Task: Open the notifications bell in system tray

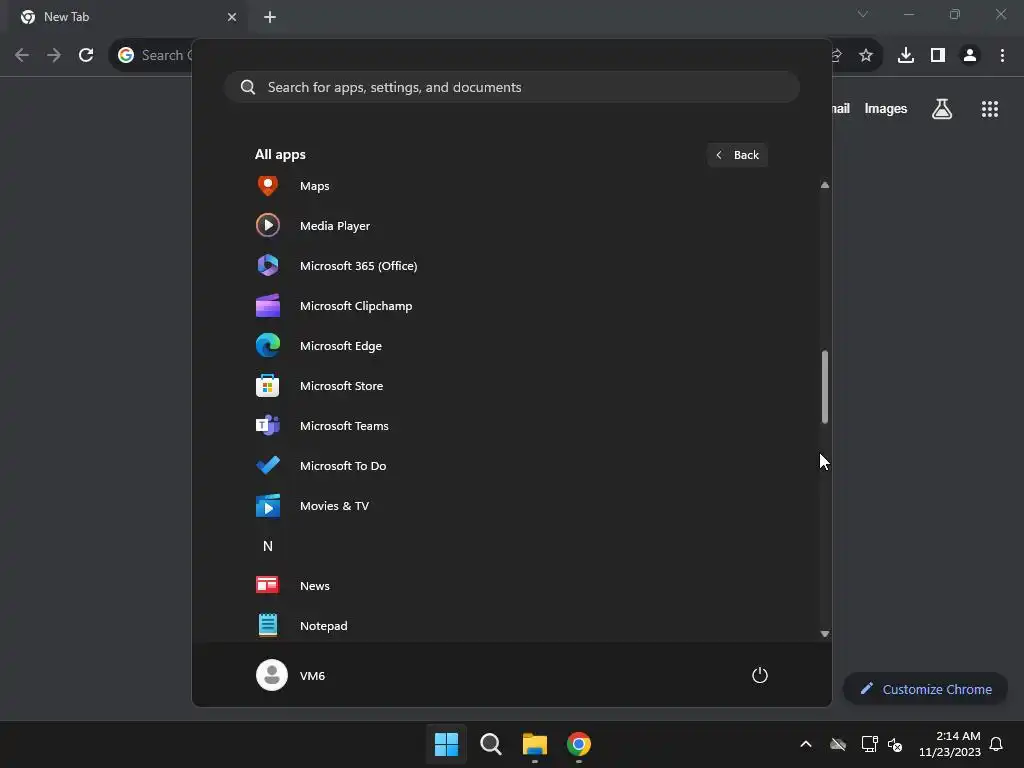Action: tap(996, 744)
